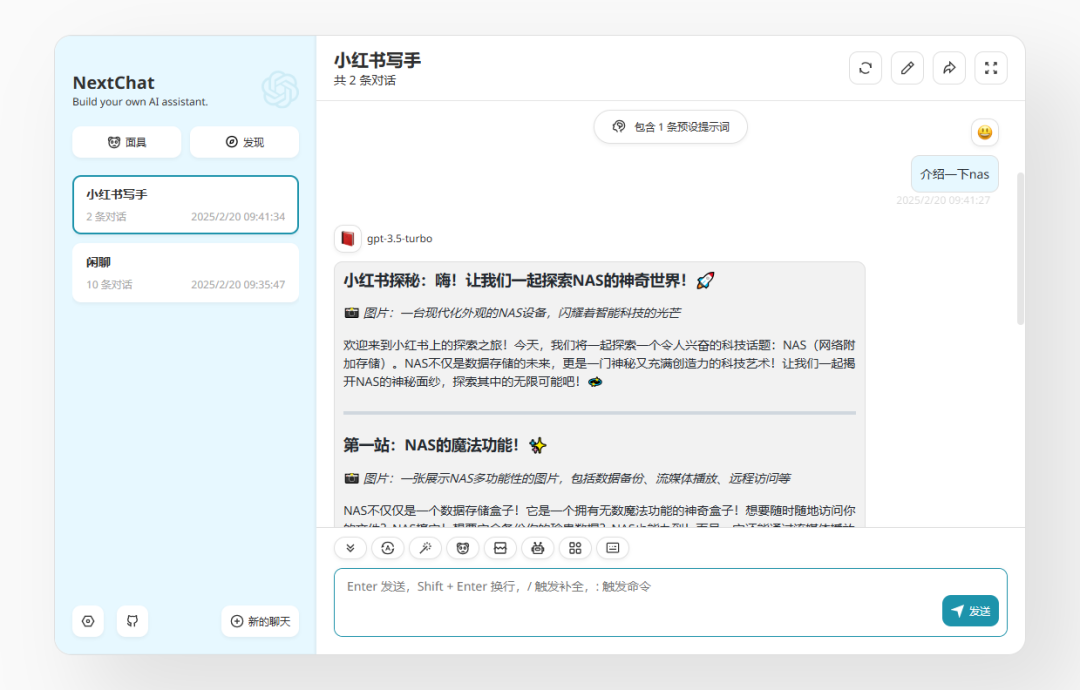Screen dimensions: 1080x690
Task: Open quick prompts with the magic wand icon
Action: click(425, 548)
